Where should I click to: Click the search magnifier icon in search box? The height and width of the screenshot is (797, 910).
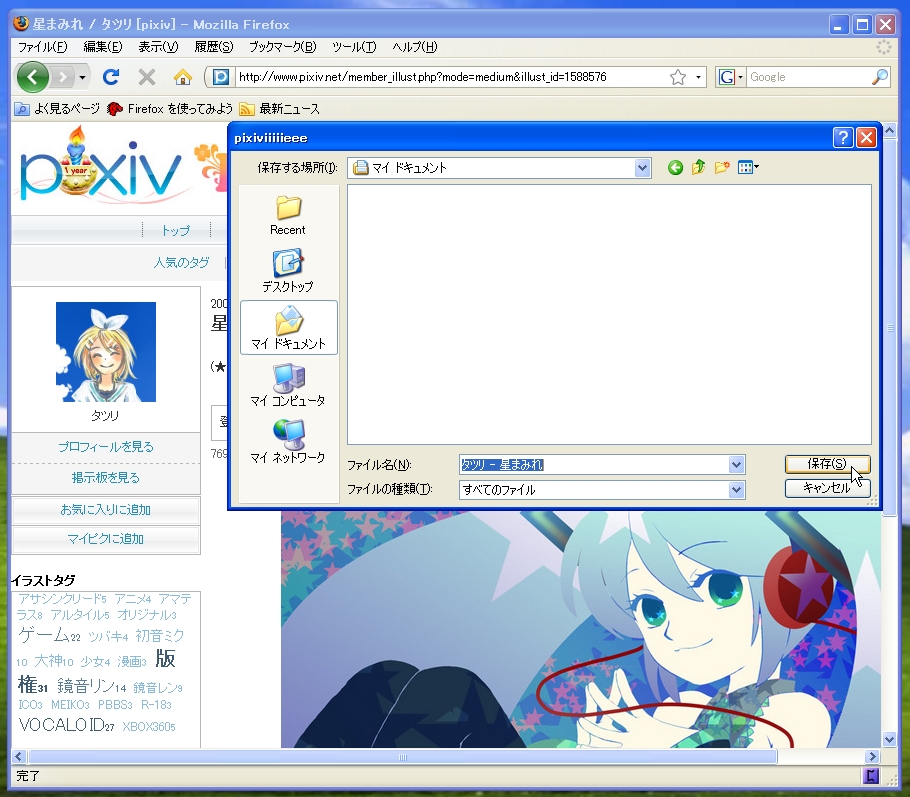point(880,77)
